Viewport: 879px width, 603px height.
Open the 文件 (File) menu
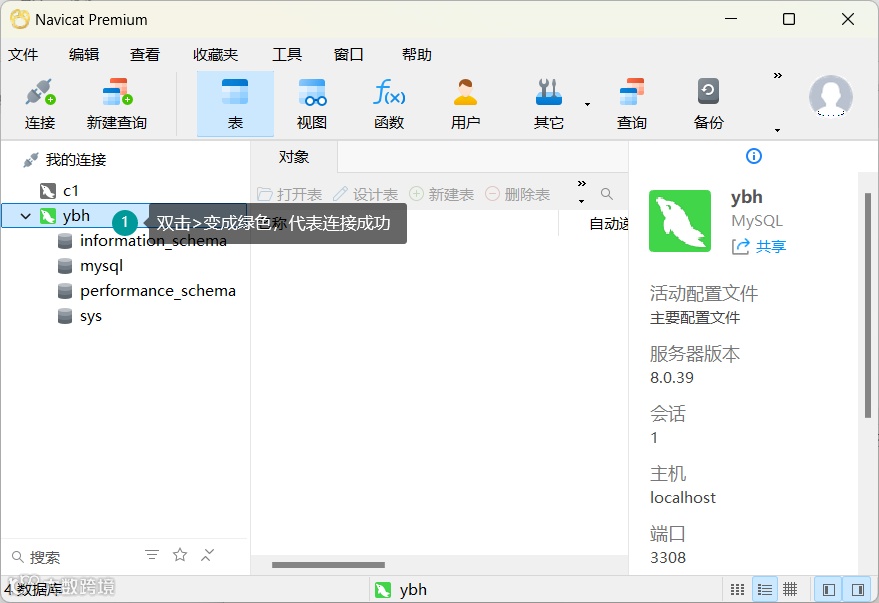coord(23,54)
